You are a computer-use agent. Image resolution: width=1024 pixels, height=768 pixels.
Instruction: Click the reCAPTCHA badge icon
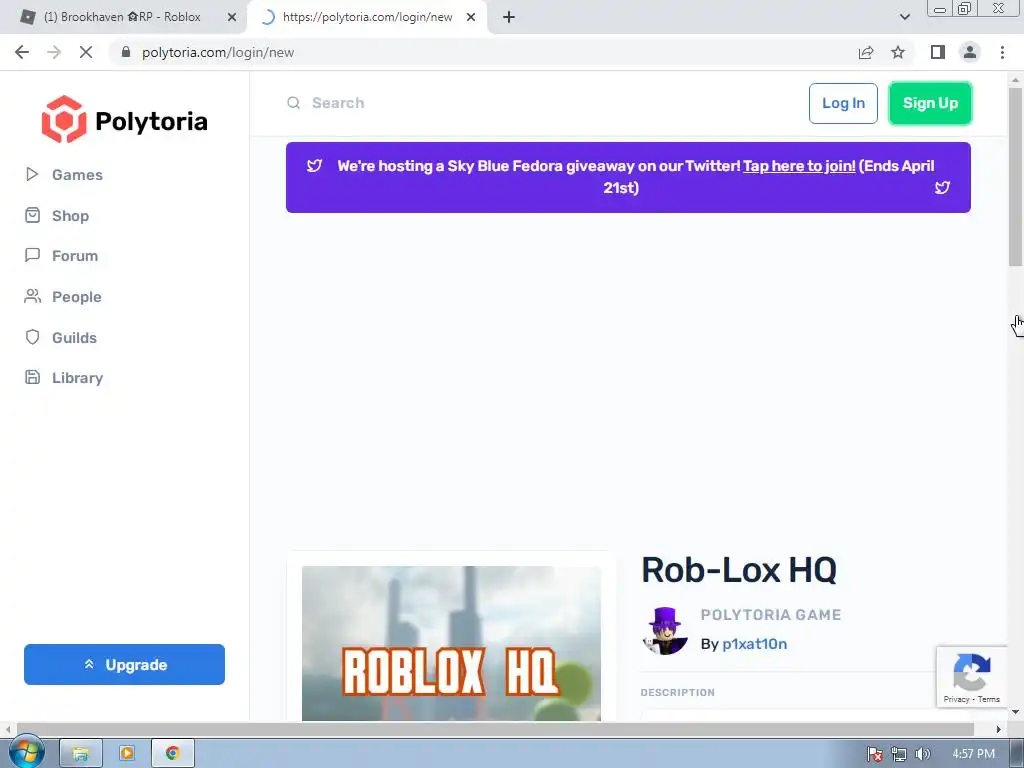point(972,671)
